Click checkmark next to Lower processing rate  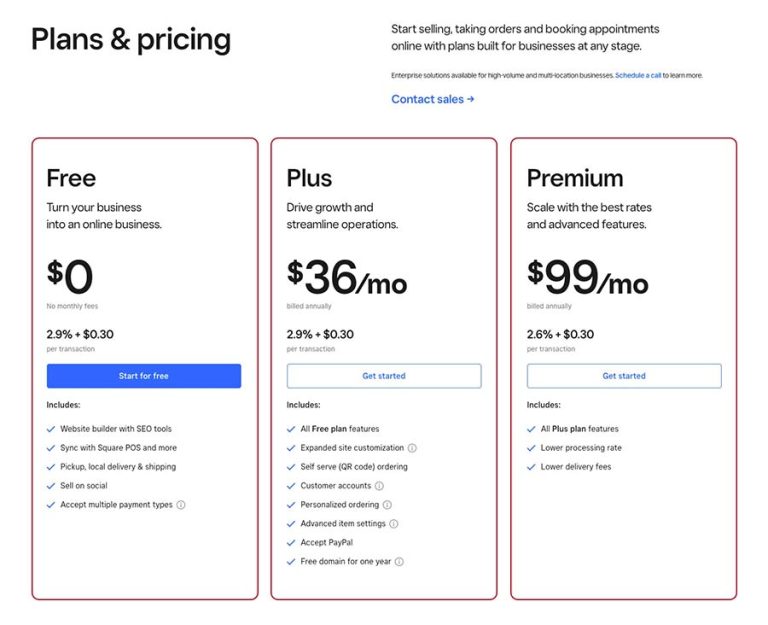[x=531, y=448]
